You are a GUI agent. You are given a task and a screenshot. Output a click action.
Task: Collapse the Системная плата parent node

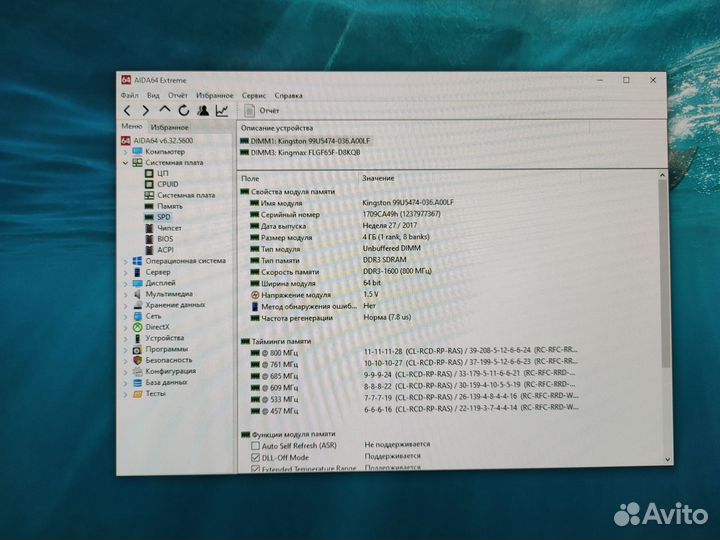click(125, 163)
